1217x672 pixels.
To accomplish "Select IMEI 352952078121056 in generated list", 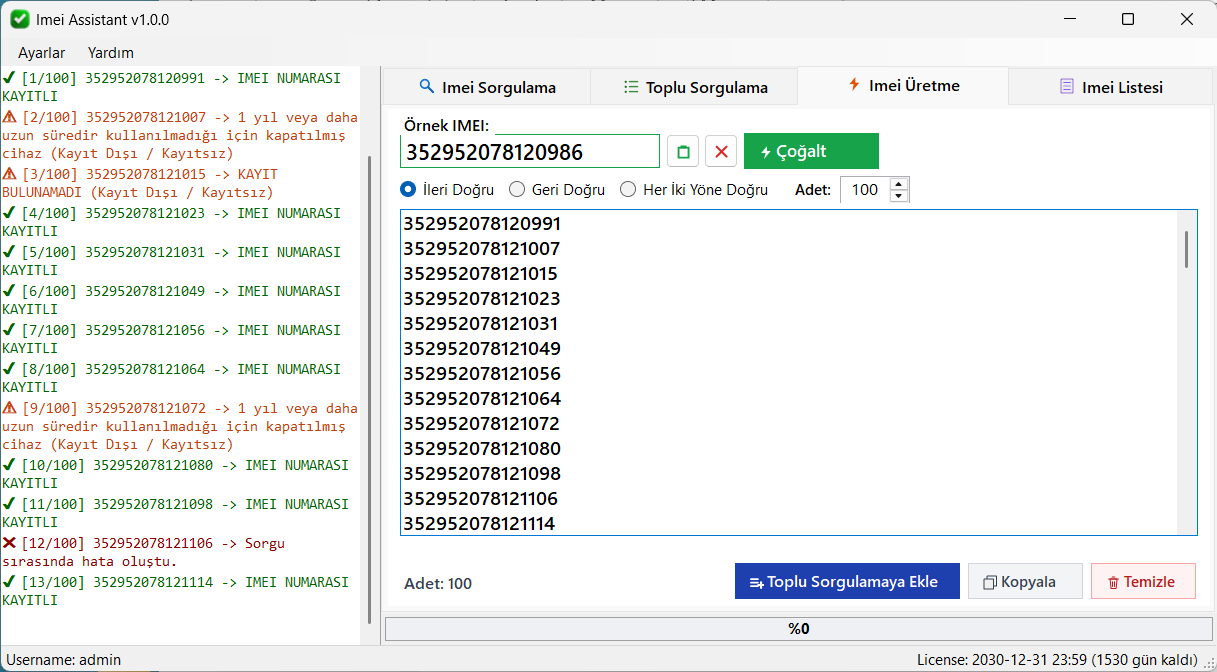I will 482,374.
